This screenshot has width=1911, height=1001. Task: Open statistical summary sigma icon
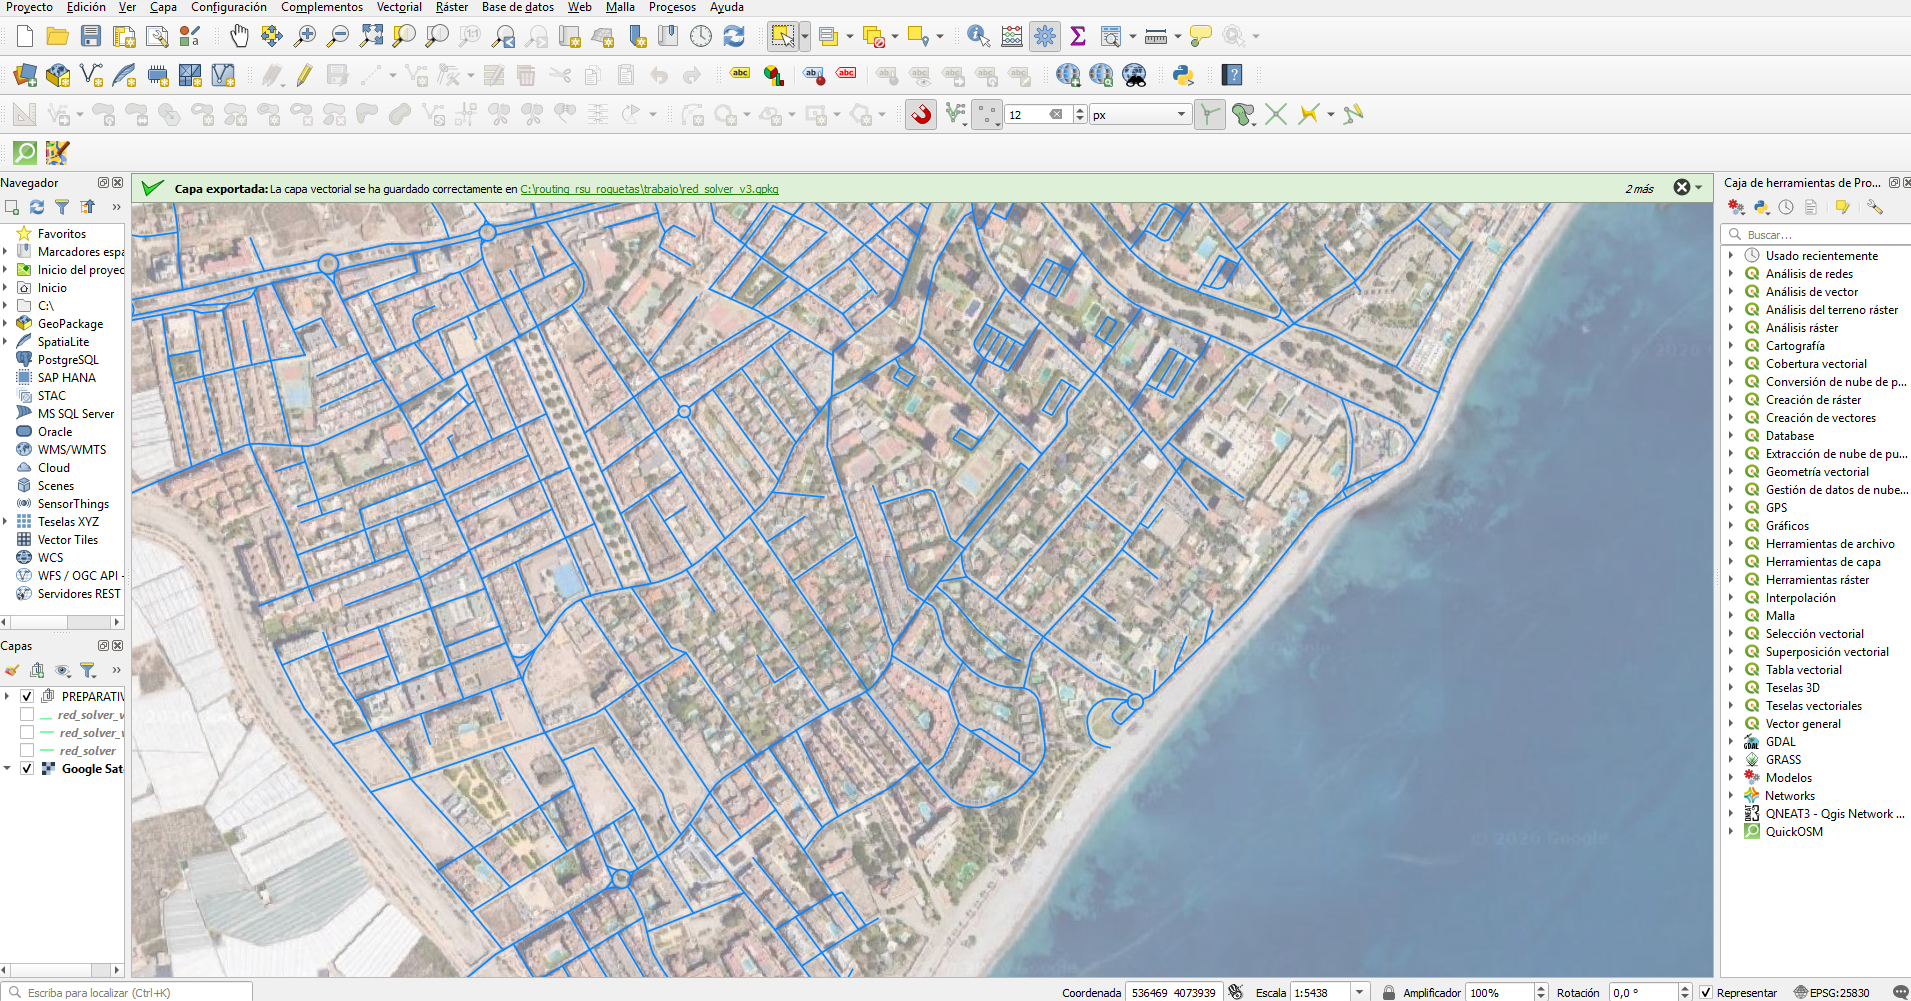[1078, 37]
